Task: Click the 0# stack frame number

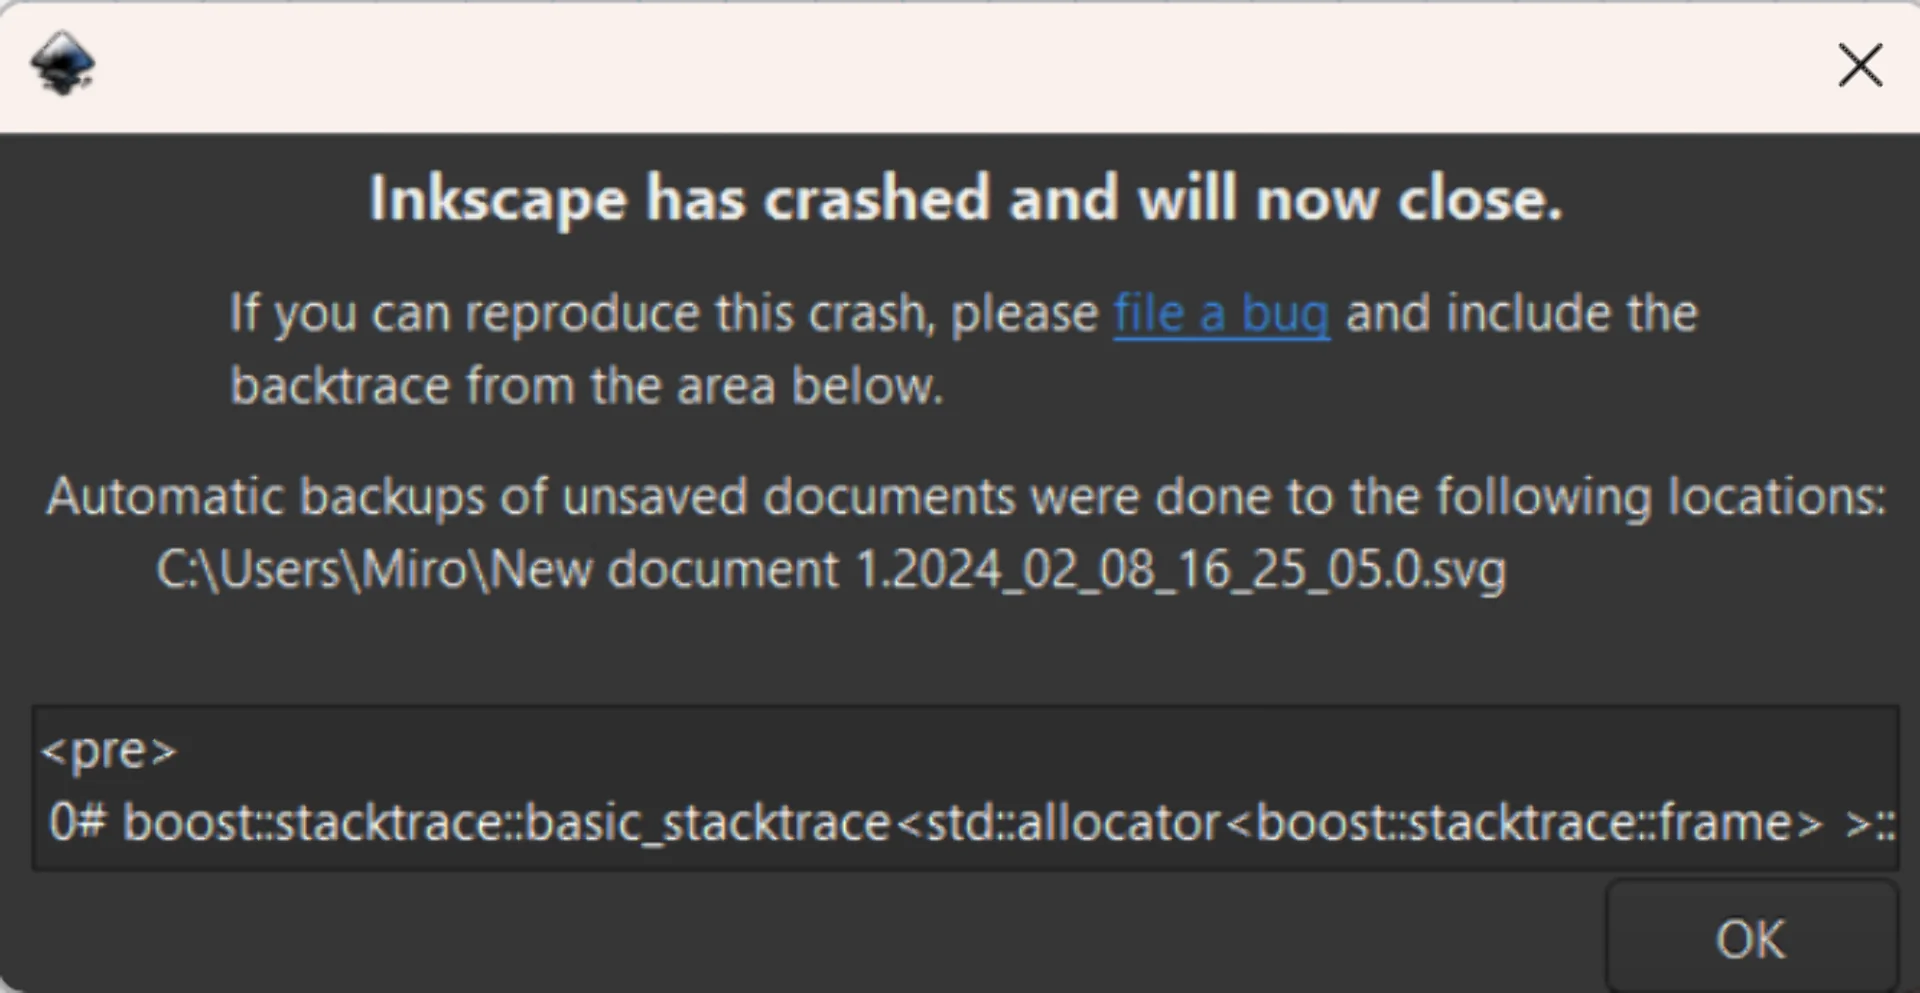Action: (76, 823)
